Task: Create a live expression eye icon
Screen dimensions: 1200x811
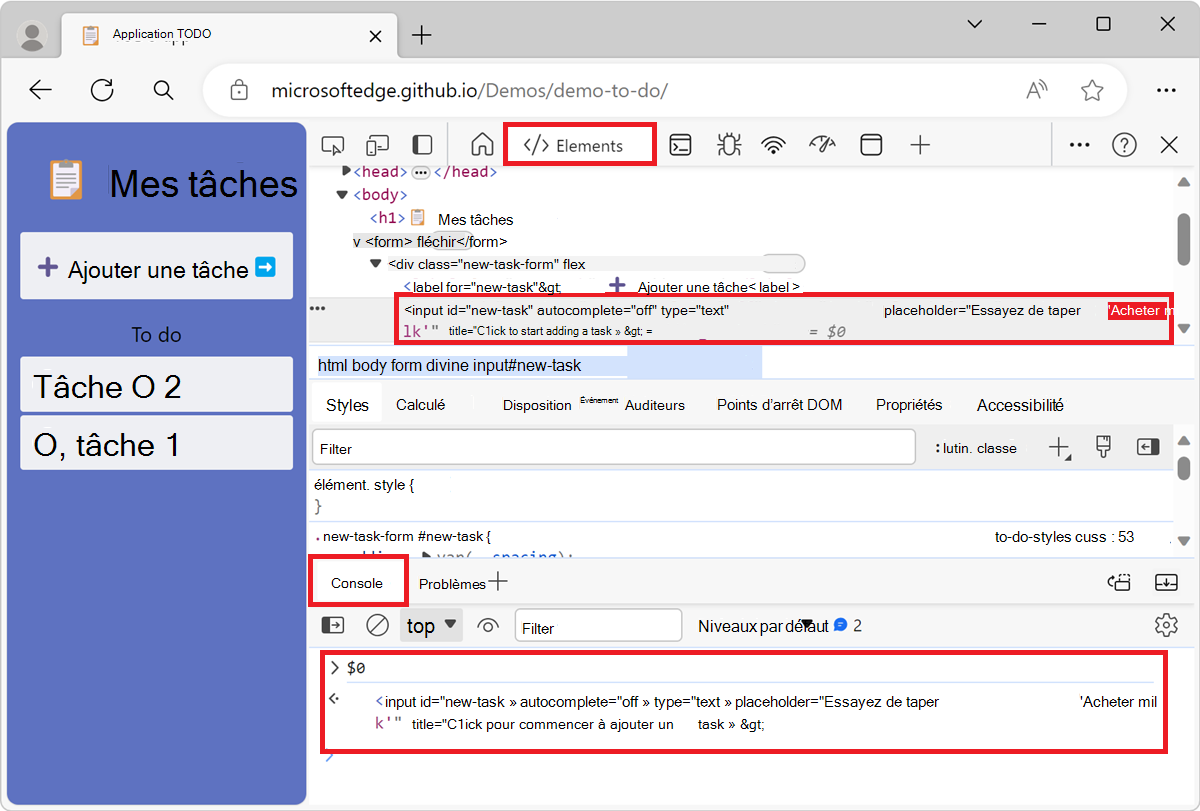Action: tap(488, 626)
